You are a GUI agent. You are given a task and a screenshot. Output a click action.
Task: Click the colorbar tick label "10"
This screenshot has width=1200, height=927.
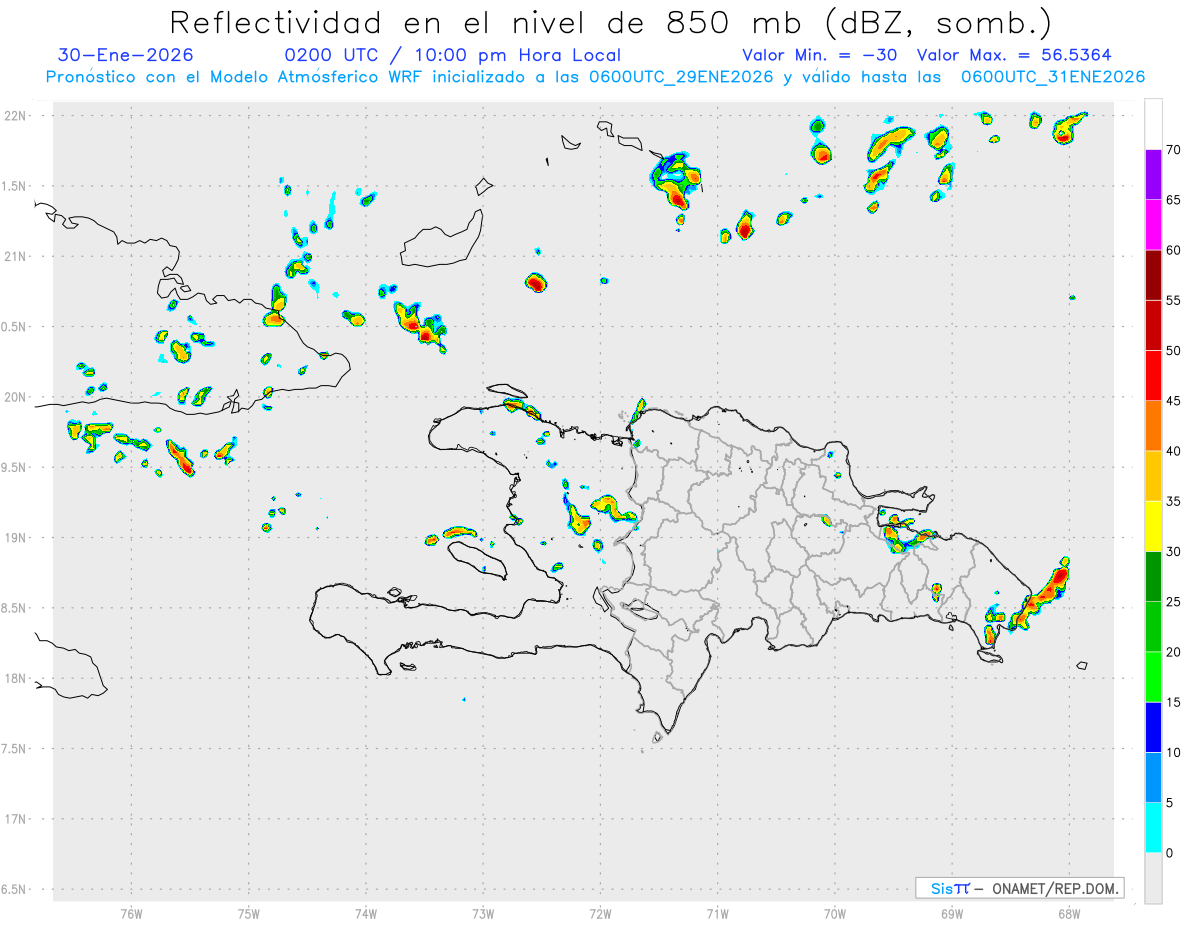pos(1173,753)
